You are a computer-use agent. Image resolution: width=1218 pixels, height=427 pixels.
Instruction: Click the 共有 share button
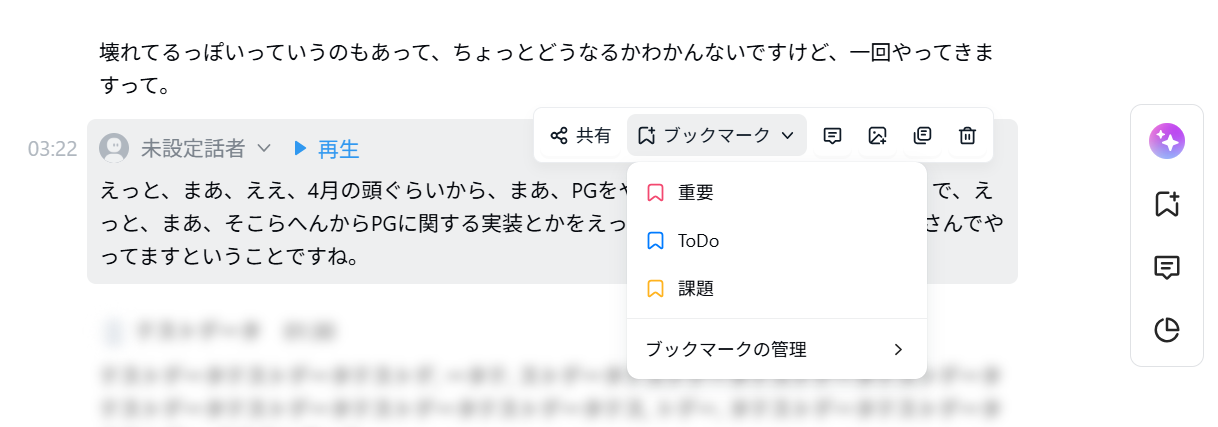581,135
